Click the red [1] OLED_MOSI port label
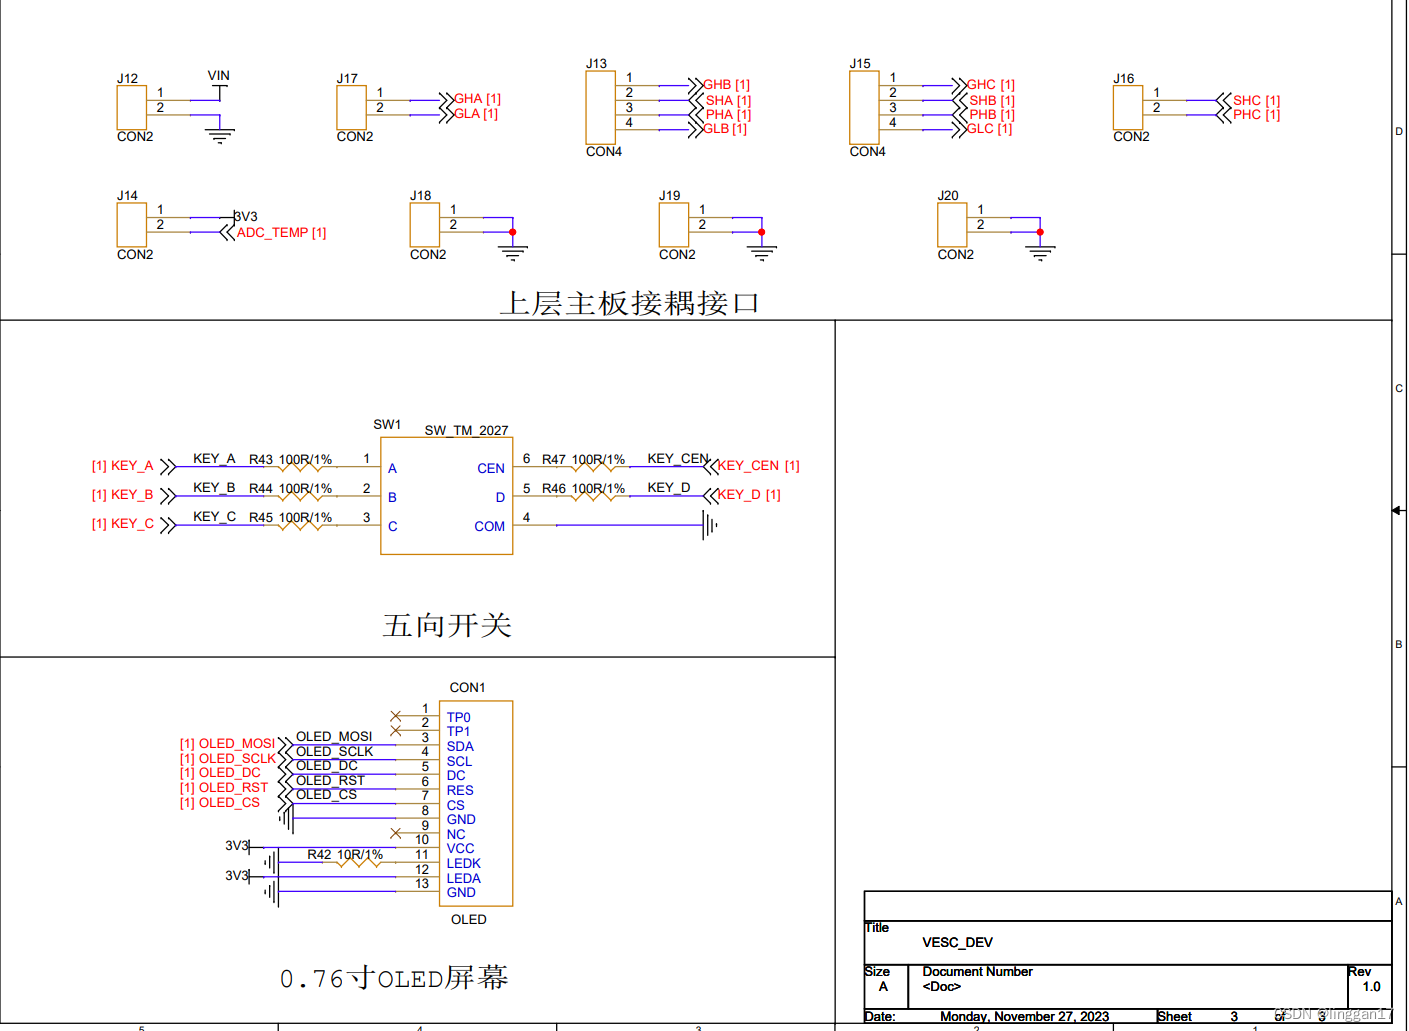Image resolution: width=1409 pixels, height=1031 pixels. tap(227, 744)
